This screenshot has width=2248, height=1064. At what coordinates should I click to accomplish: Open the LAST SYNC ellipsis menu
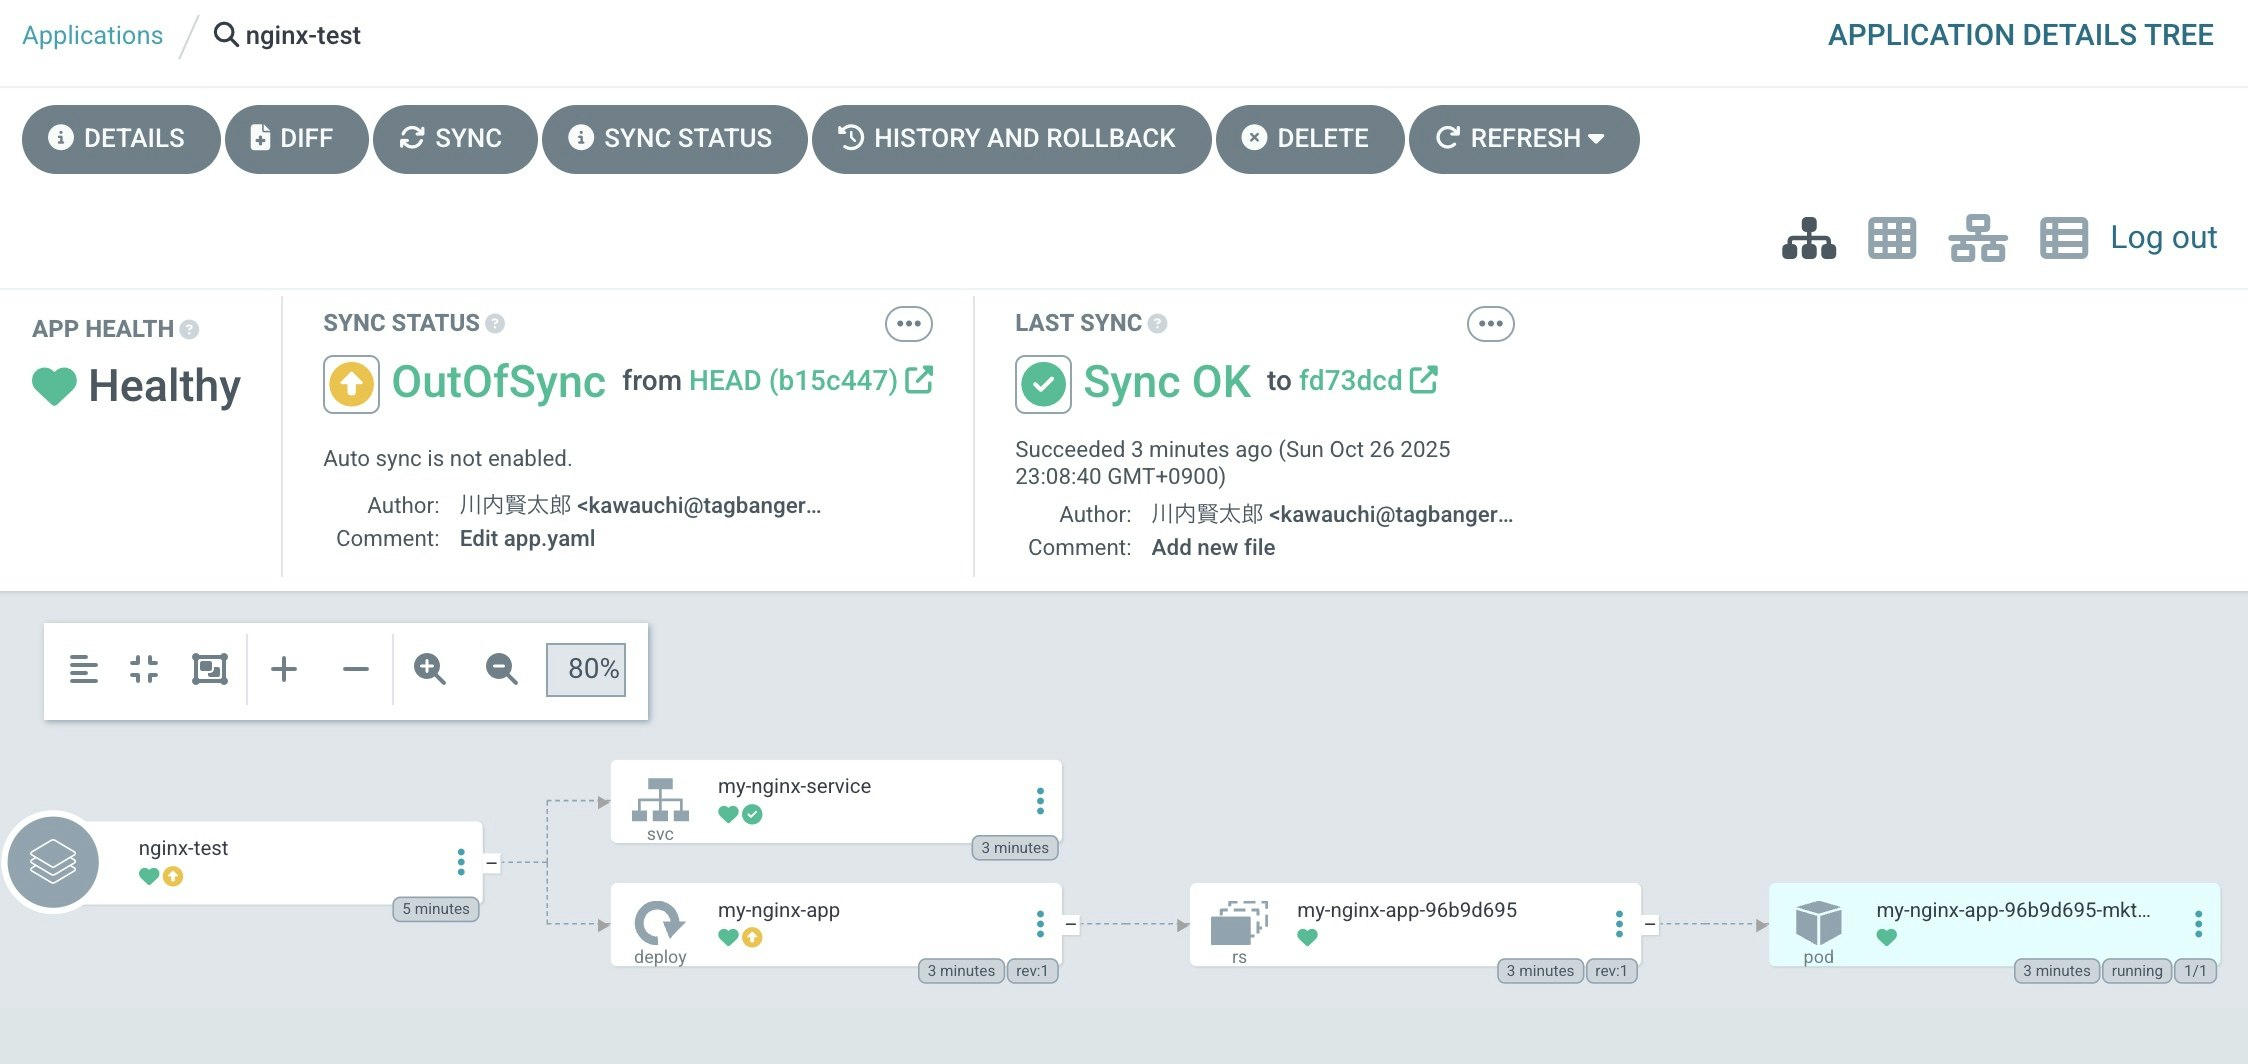[1490, 324]
